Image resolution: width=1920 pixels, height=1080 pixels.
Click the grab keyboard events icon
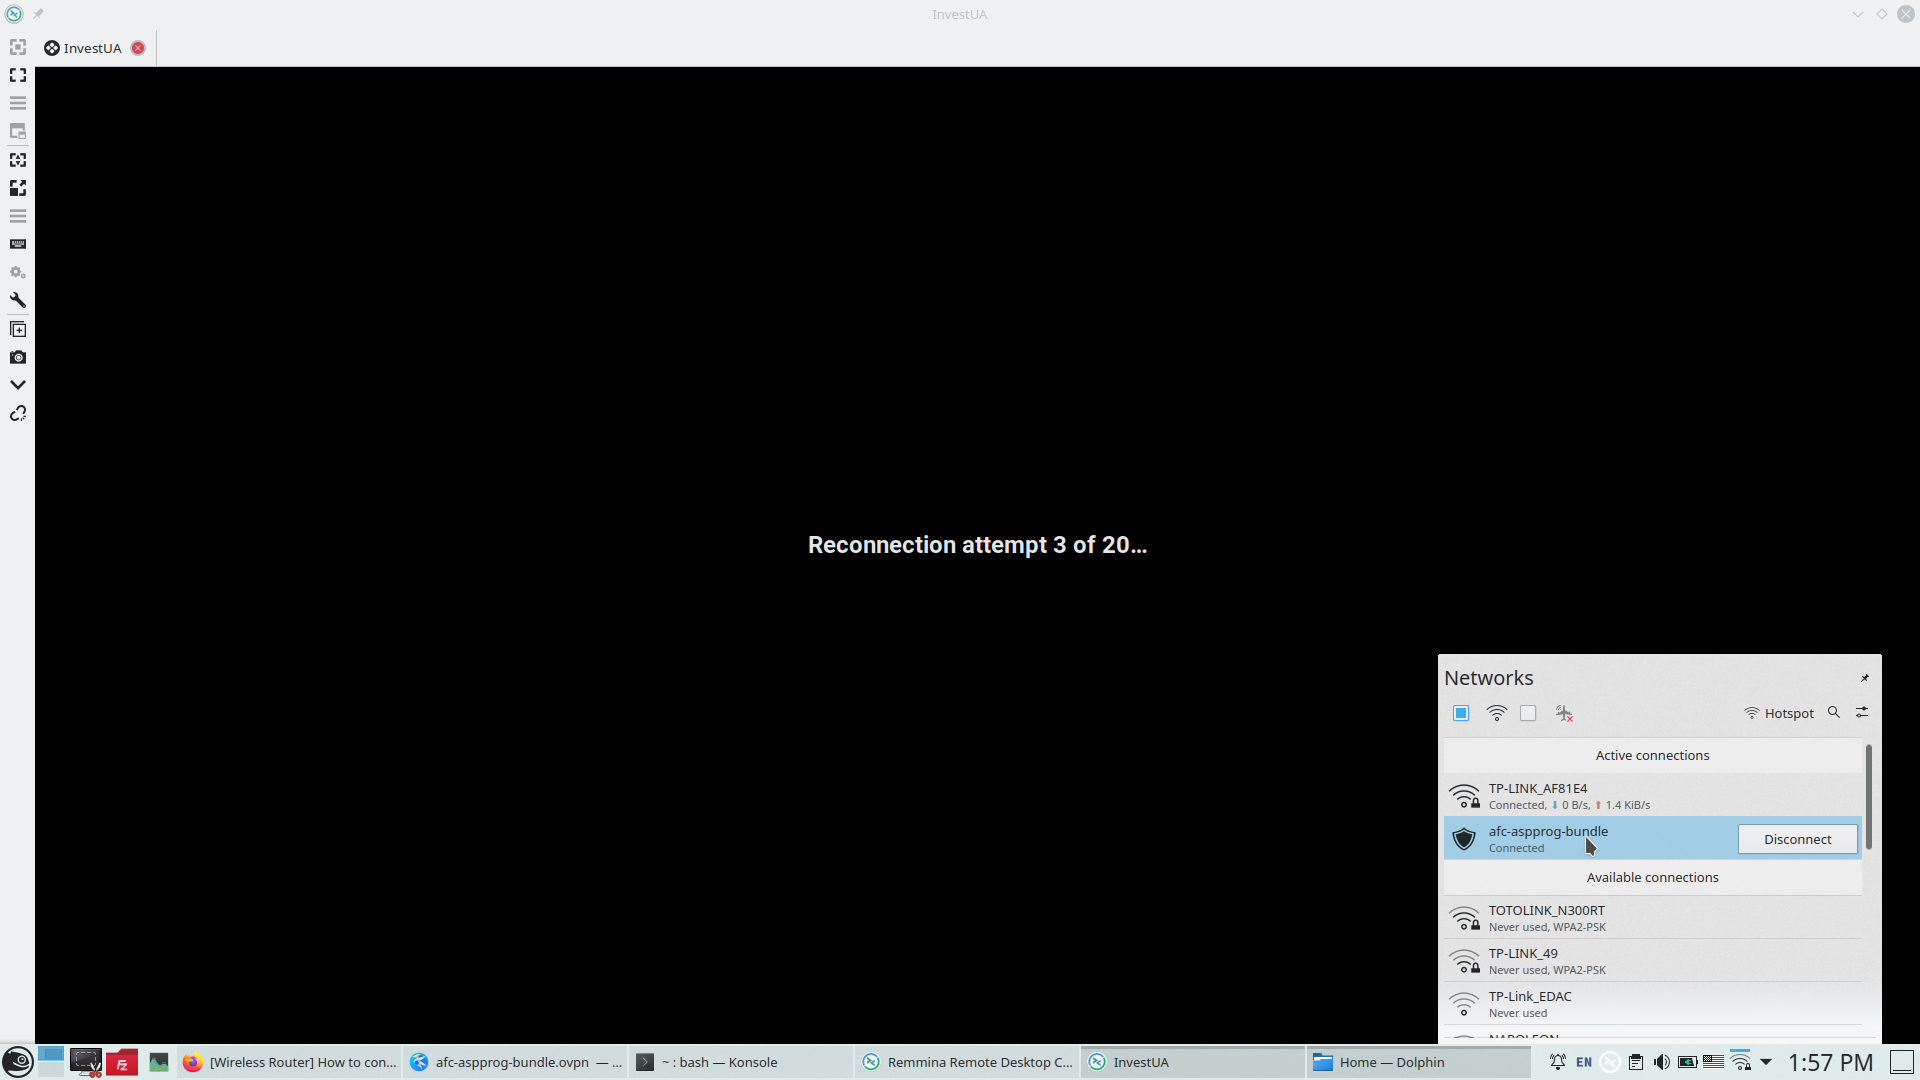point(18,244)
